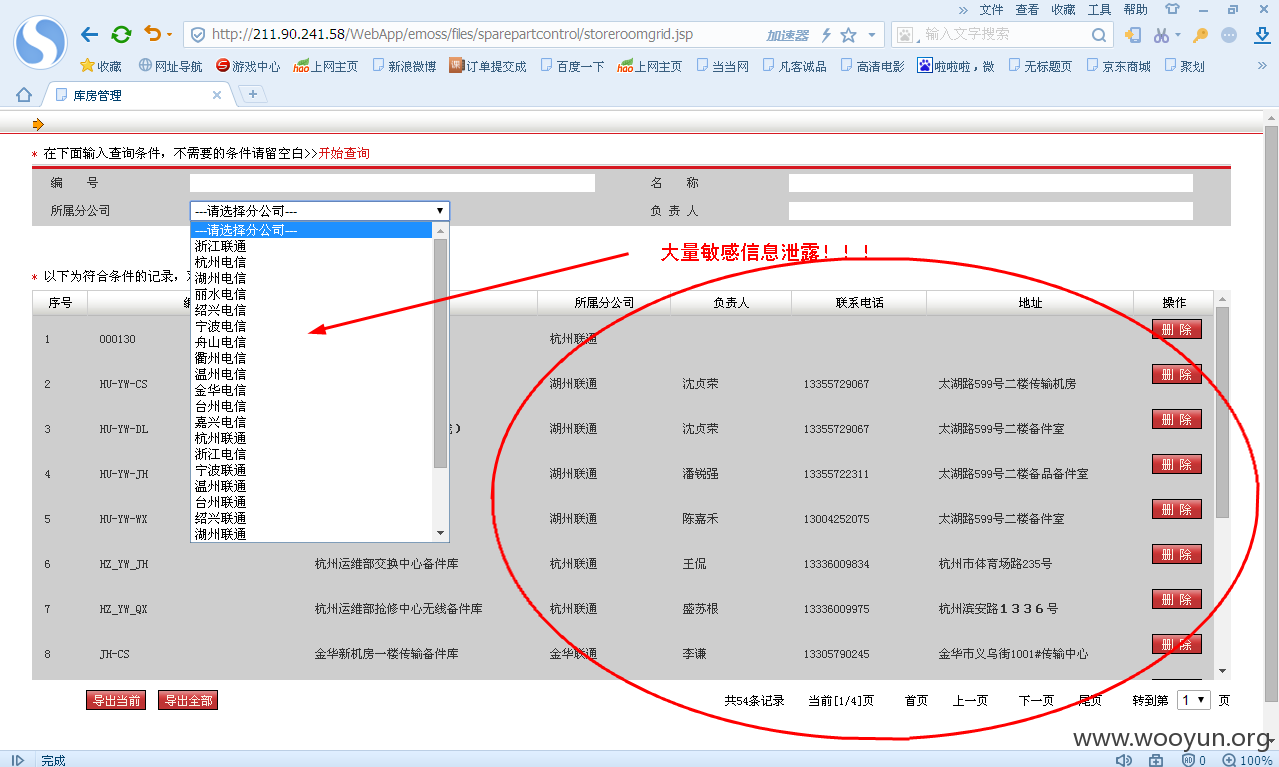Click the ad-block shield icon in status bar
This screenshot has width=1279, height=767.
click(1188, 760)
